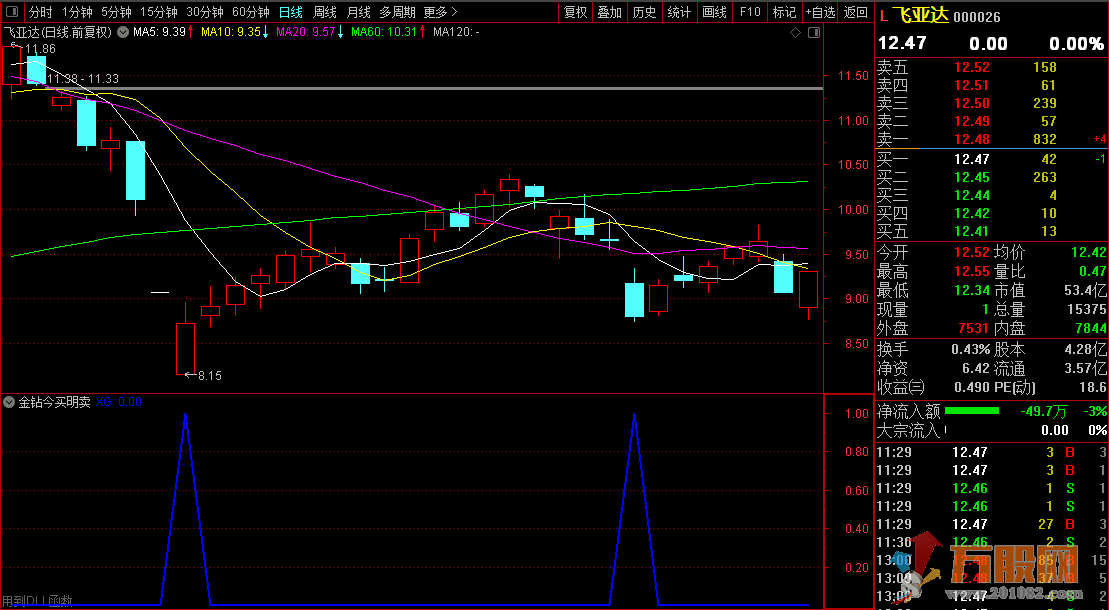Viewport: 1109px width, 610px height.
Task: Click the 买五 price 12.41
Action: click(x=972, y=231)
